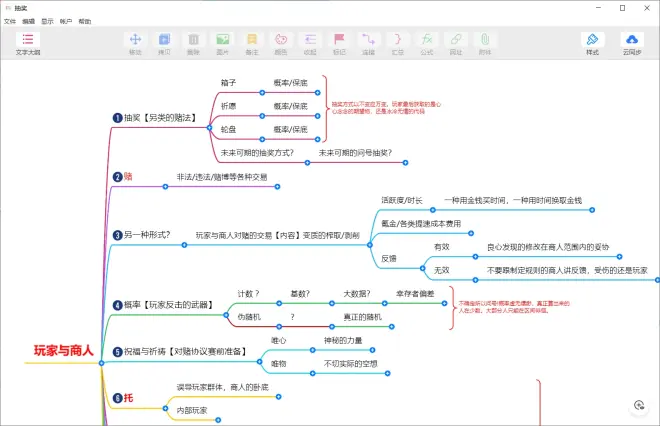
Task: Select the root node 玩家与商人
Action: pyautogui.click(x=63, y=351)
